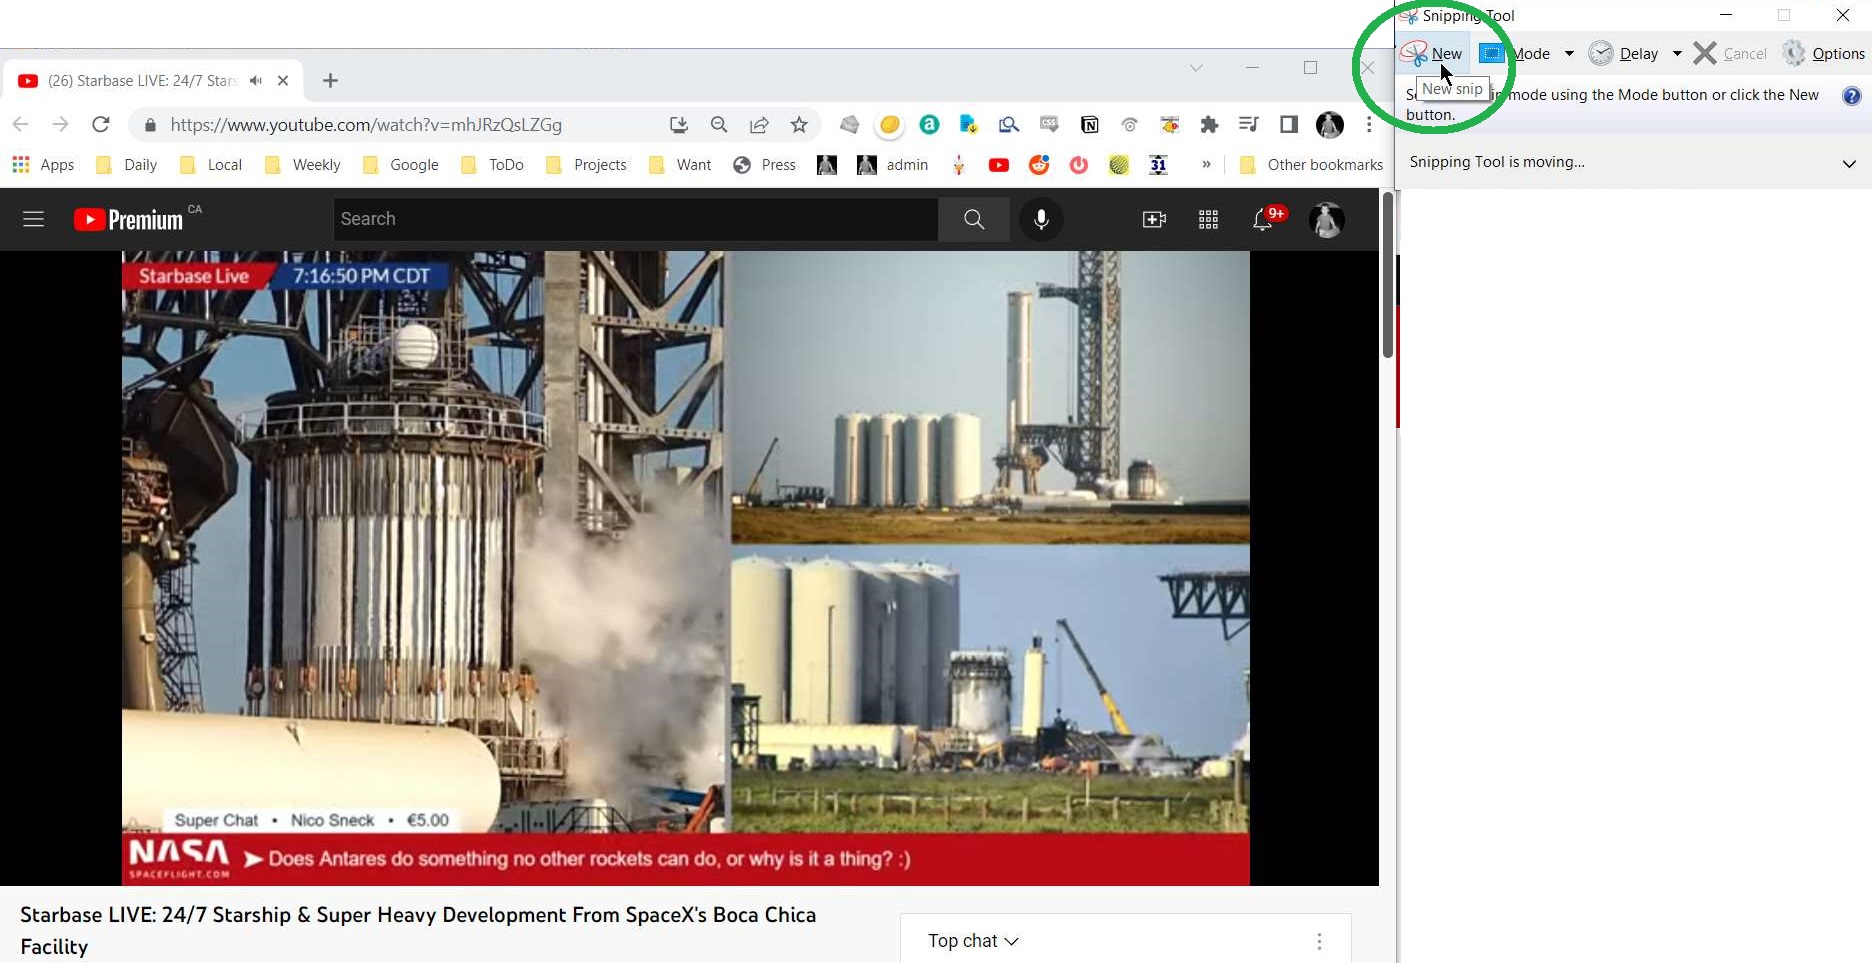Viewport: 1872px width, 963px height.
Task: Expand the Snipping Tool Mode dropdown arrow
Action: pyautogui.click(x=1569, y=54)
